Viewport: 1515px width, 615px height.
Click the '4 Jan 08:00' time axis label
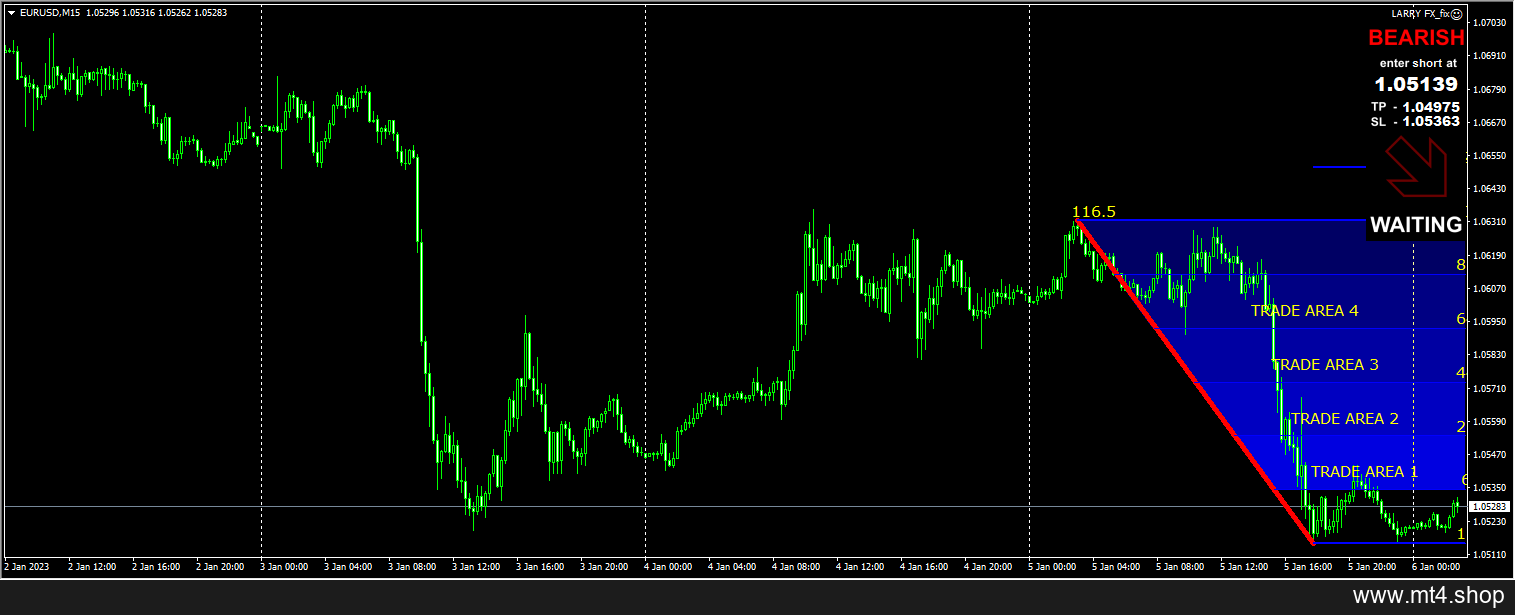point(797,567)
